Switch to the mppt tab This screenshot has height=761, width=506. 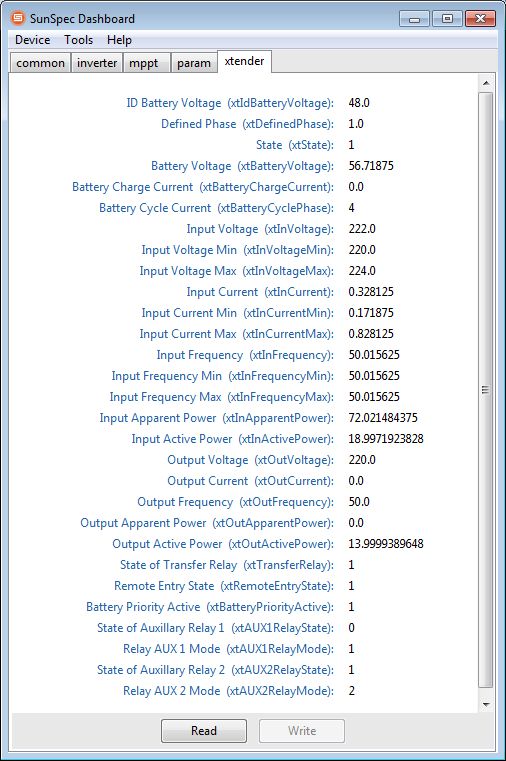tap(146, 63)
